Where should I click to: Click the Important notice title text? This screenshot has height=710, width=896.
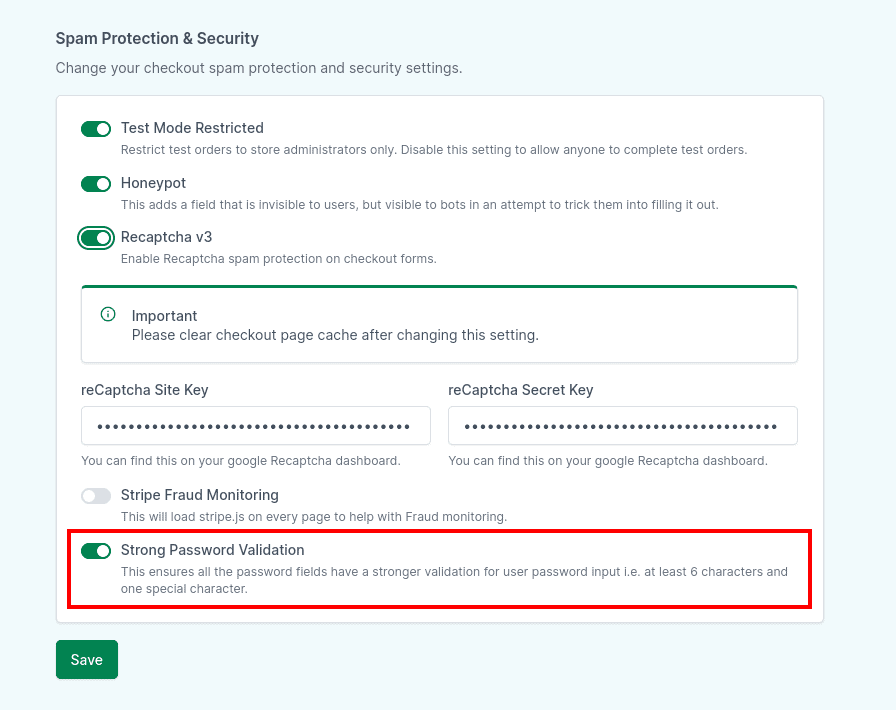[x=164, y=316]
